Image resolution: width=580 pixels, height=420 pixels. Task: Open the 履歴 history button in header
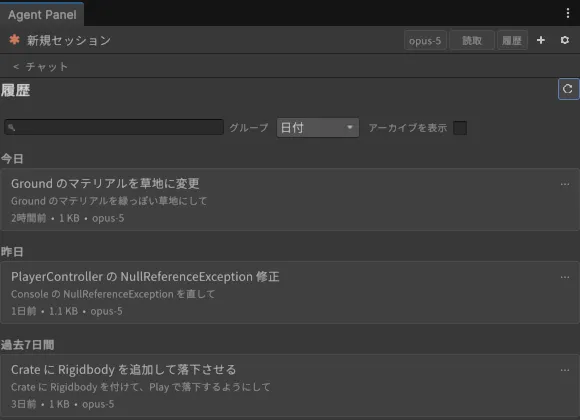(512, 40)
